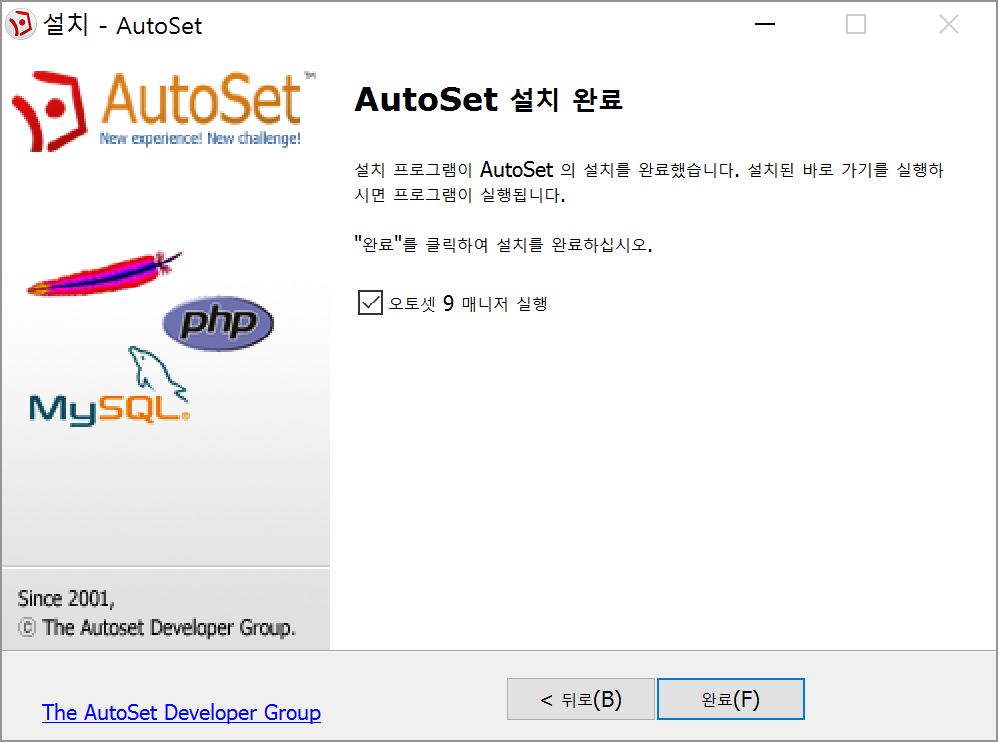Image resolution: width=998 pixels, height=742 pixels.
Task: Click the 완료(F) finish button
Action: (x=731, y=699)
